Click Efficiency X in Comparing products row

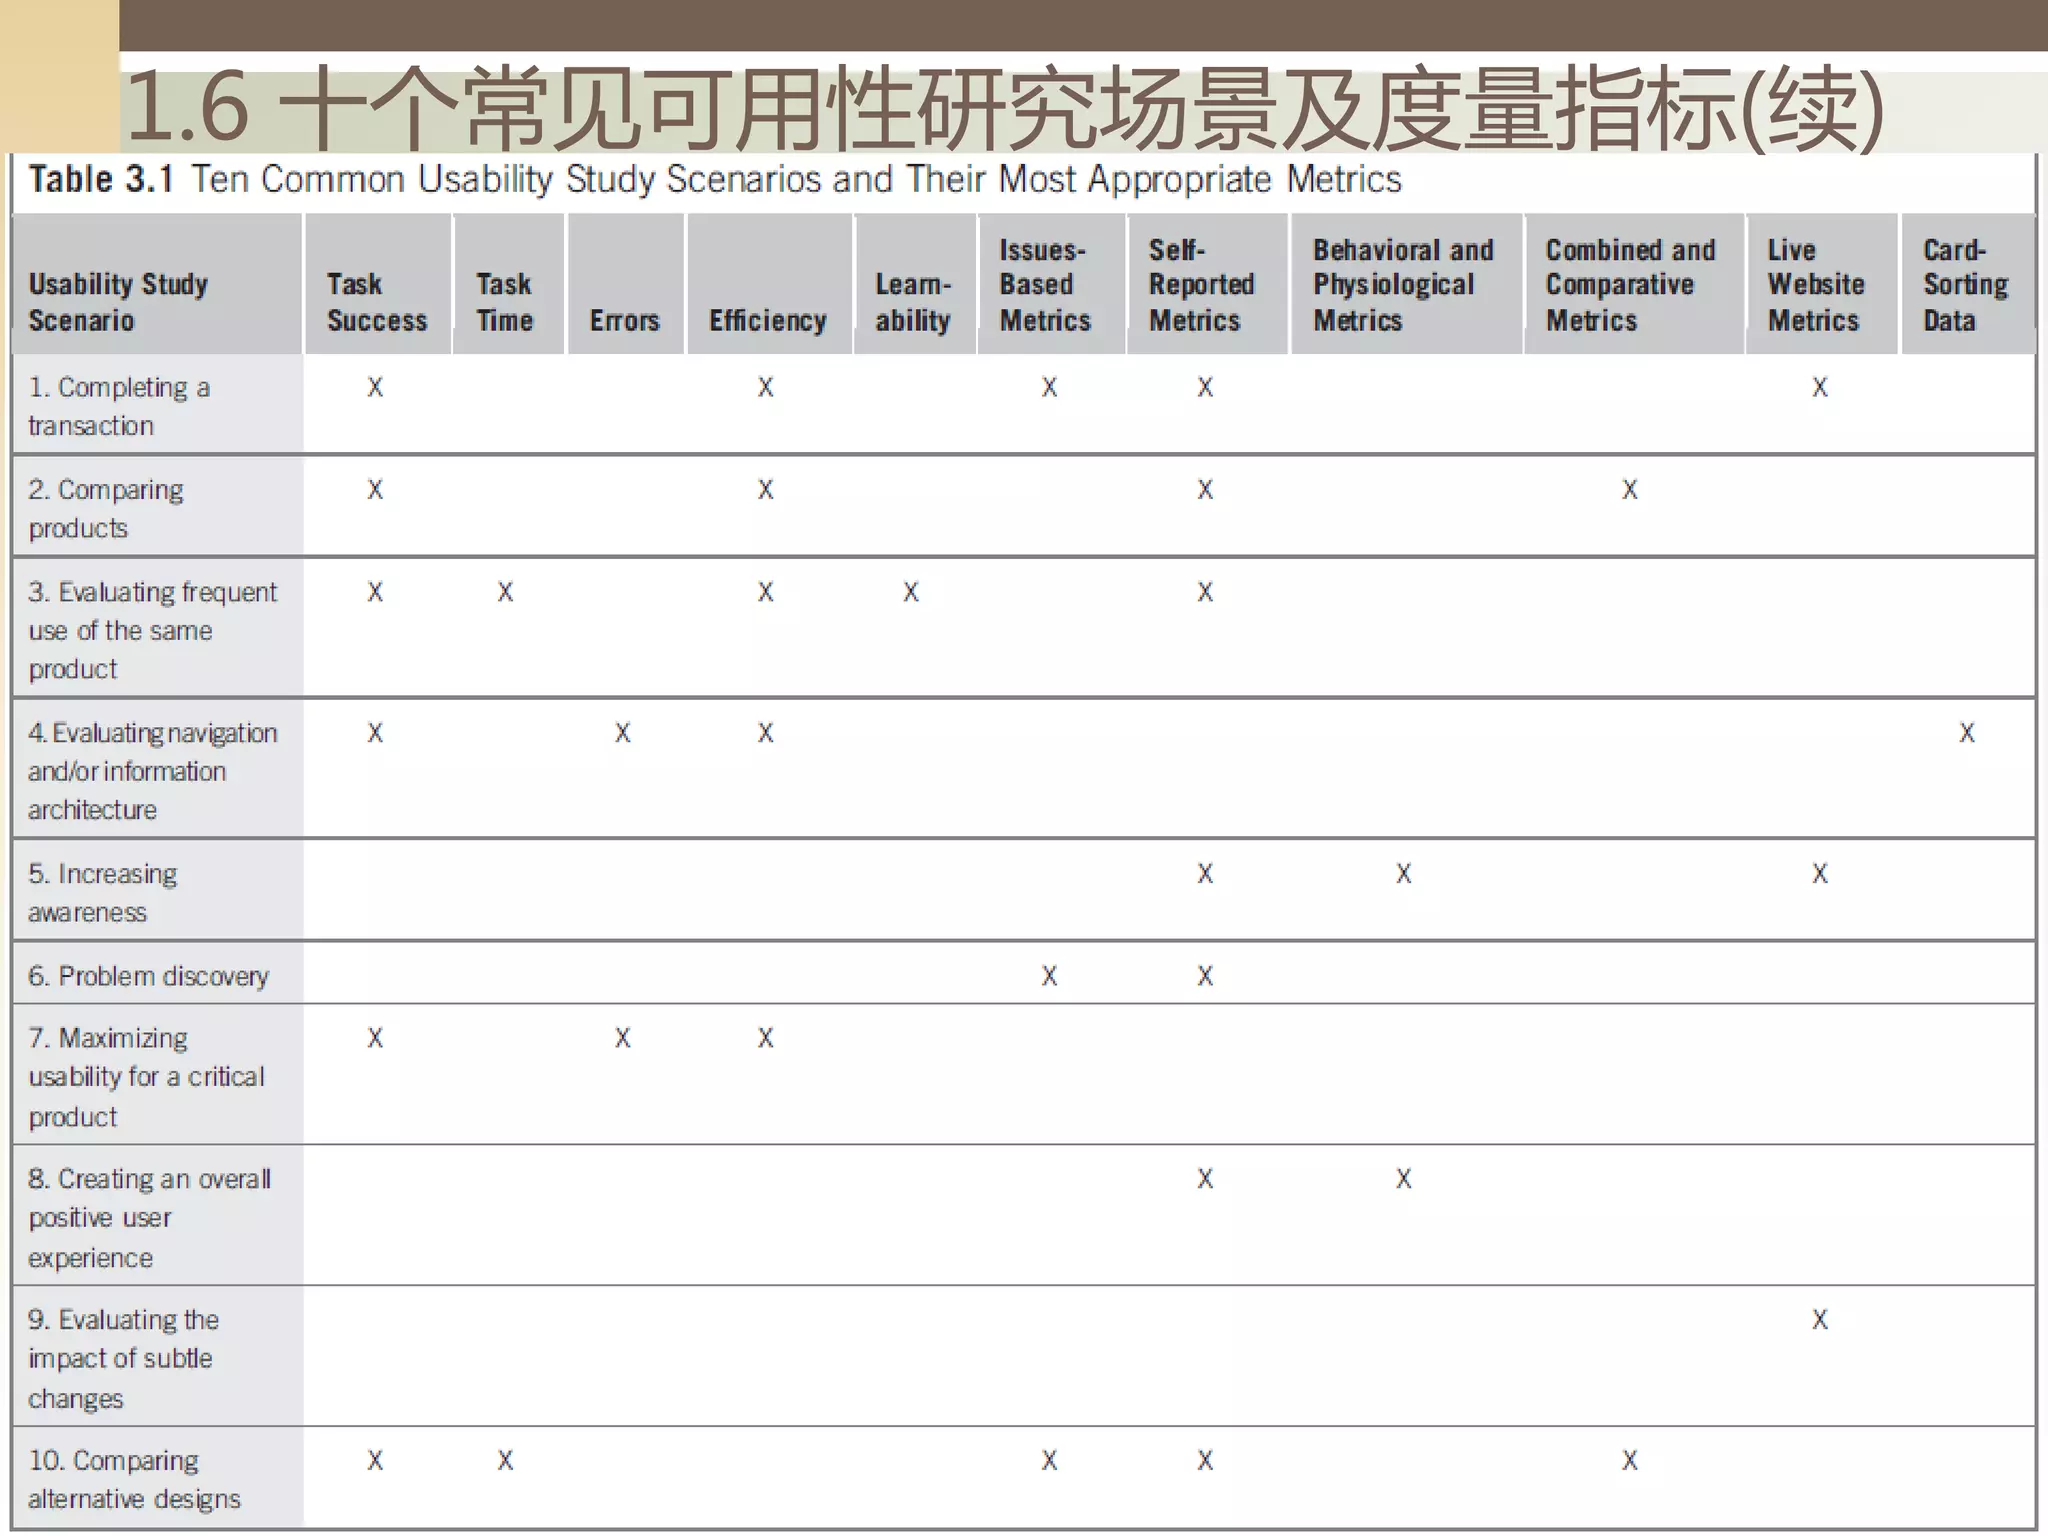765,489
